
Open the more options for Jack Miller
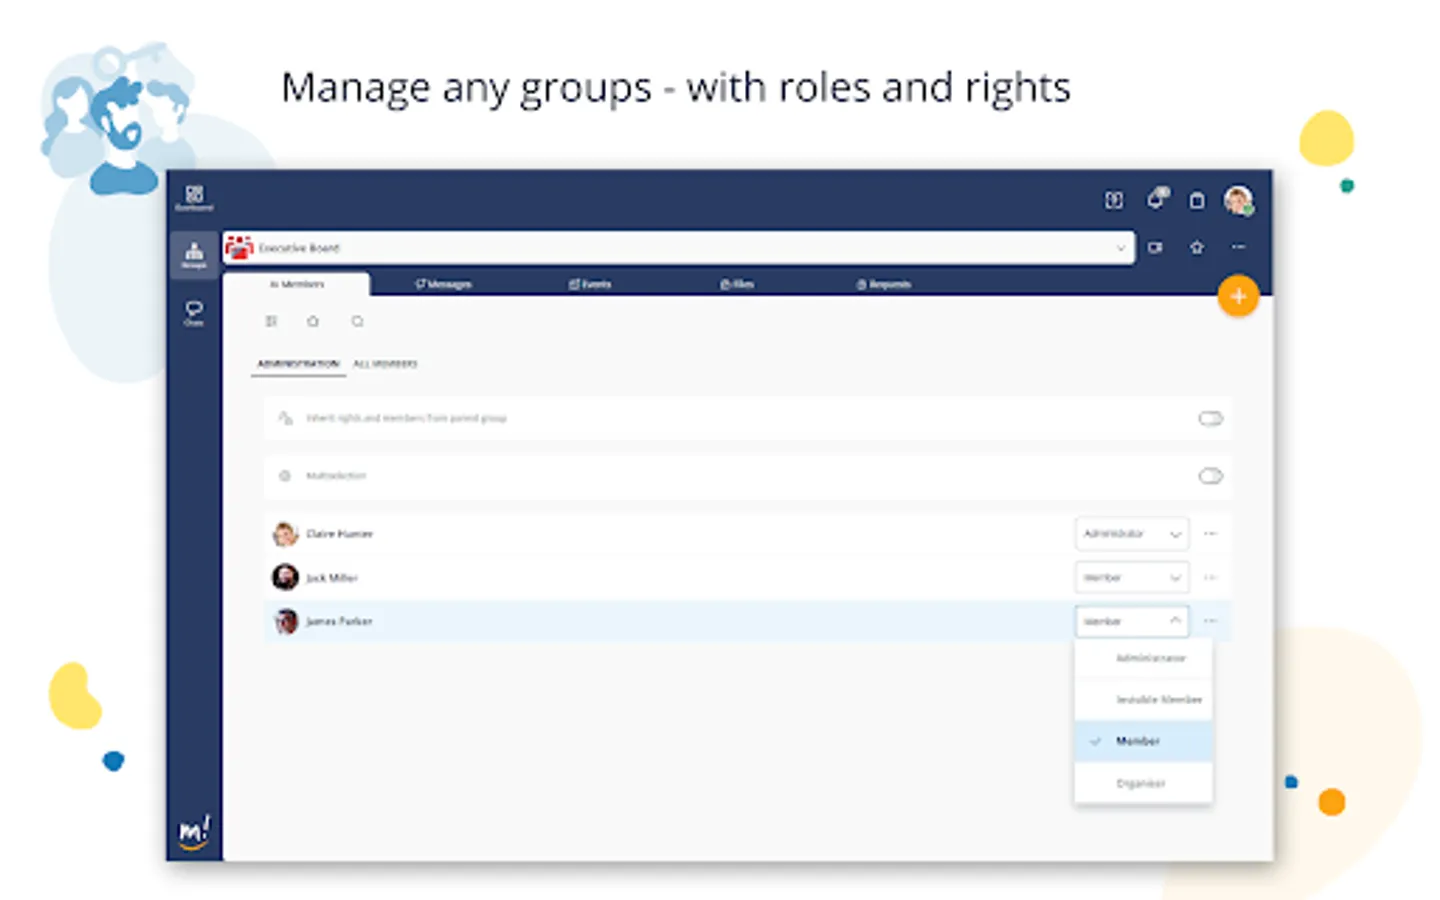pyautogui.click(x=1211, y=578)
